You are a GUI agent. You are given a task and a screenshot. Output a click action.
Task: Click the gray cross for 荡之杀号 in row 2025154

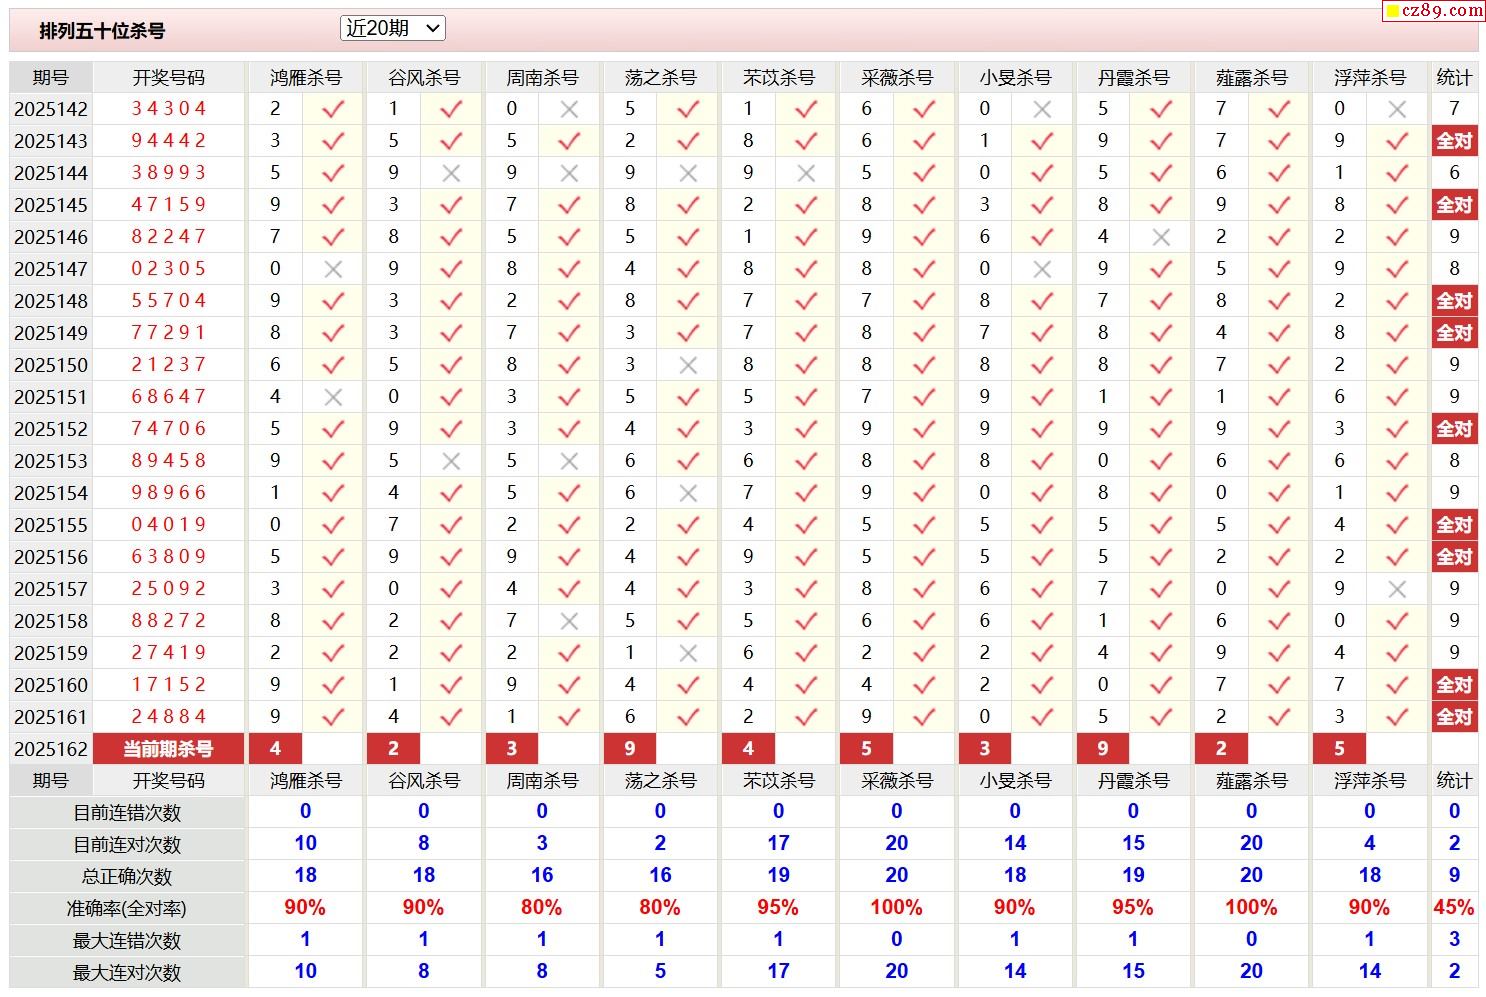(688, 493)
